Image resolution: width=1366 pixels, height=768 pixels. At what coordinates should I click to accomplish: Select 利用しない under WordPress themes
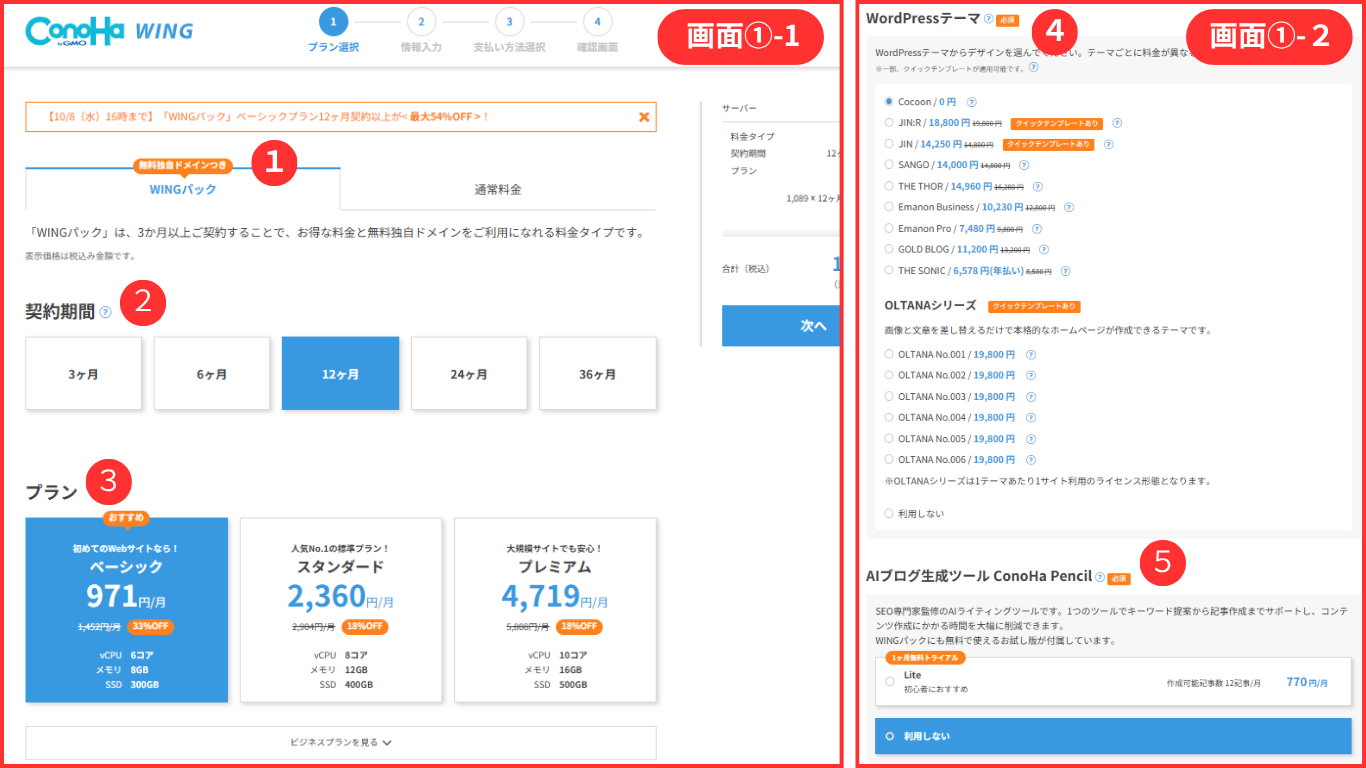click(x=889, y=513)
